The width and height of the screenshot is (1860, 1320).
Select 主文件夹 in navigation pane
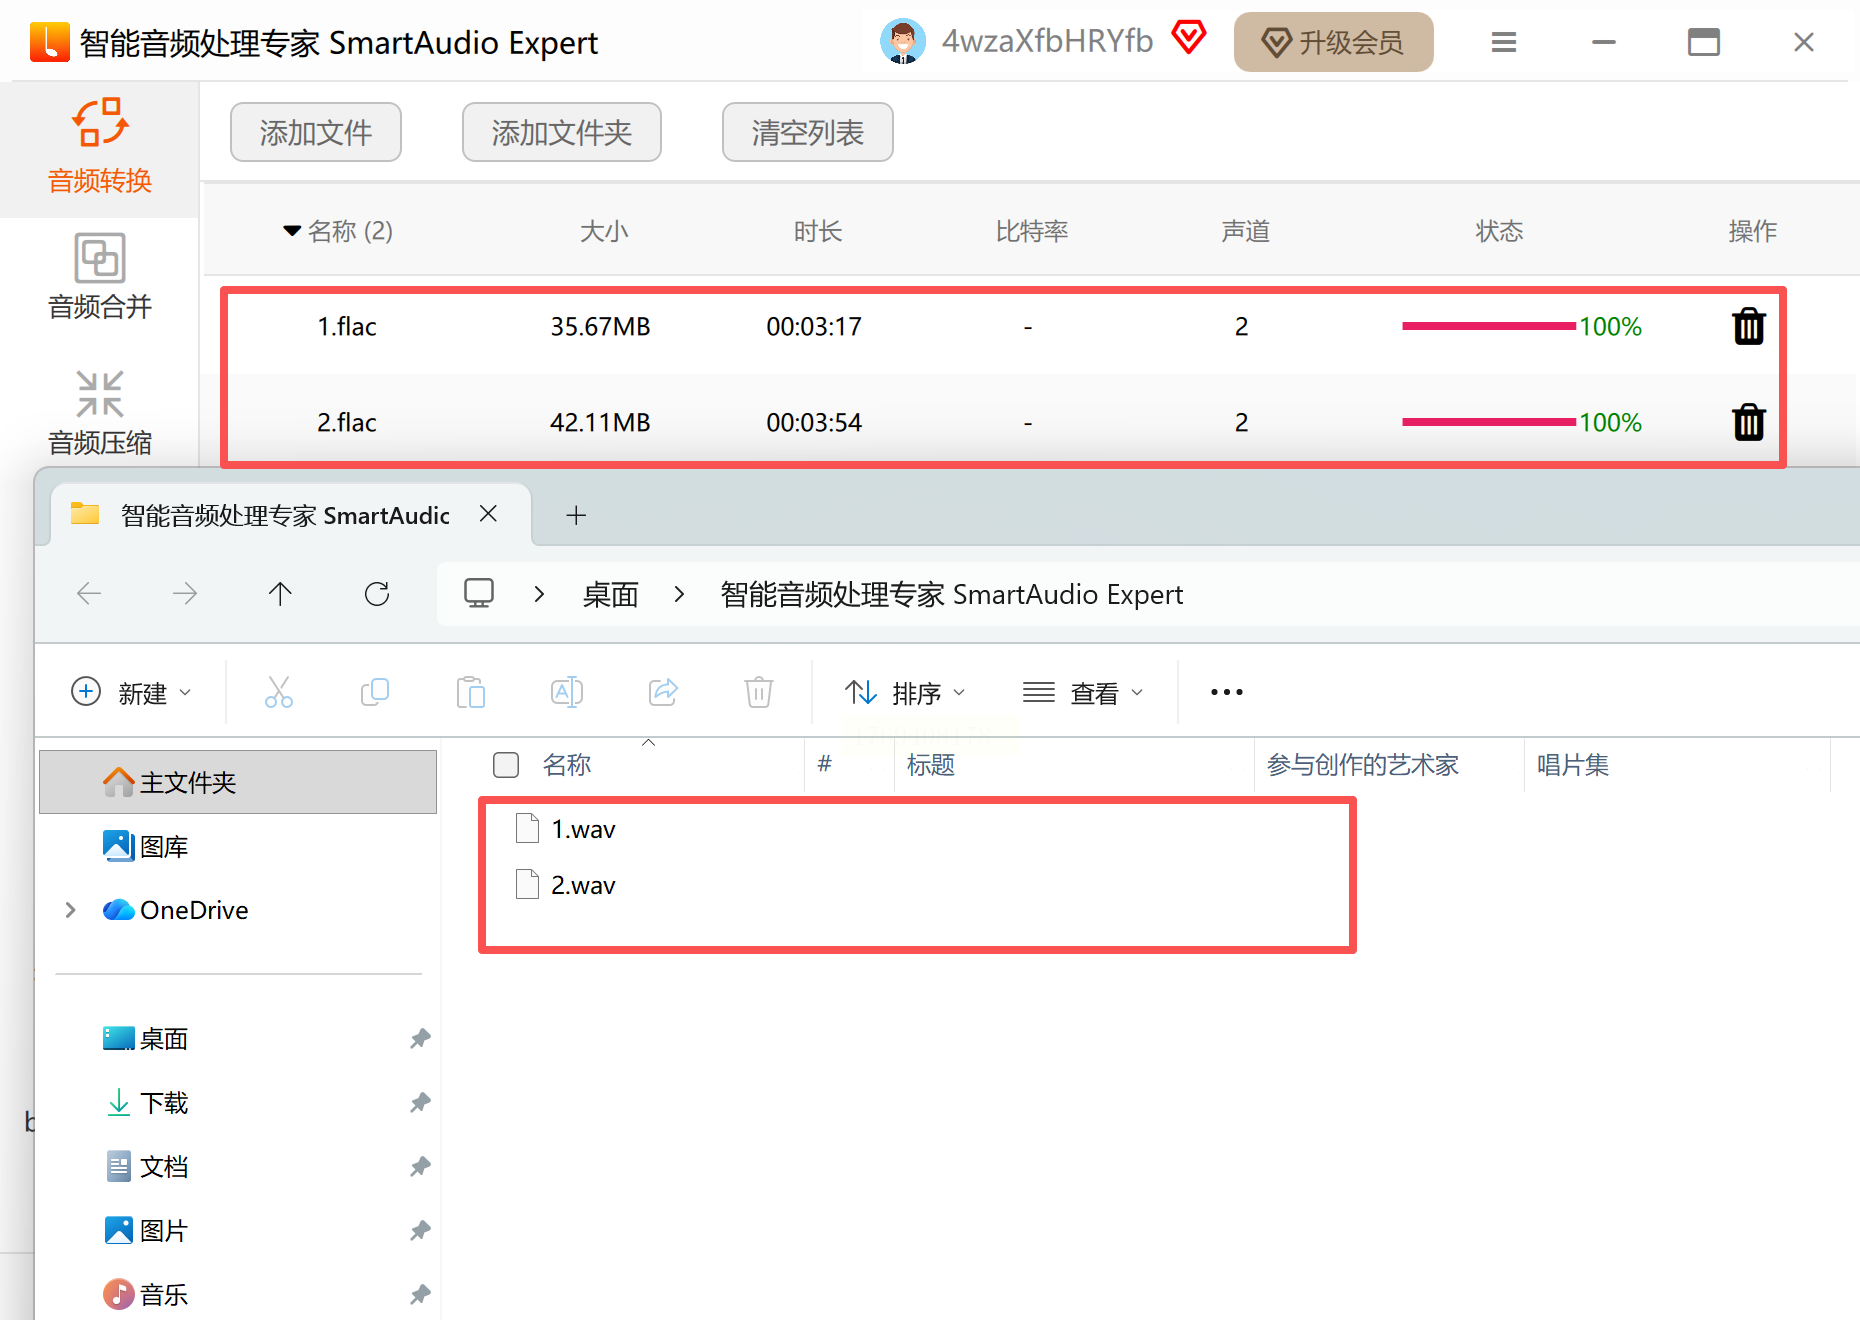click(x=238, y=782)
